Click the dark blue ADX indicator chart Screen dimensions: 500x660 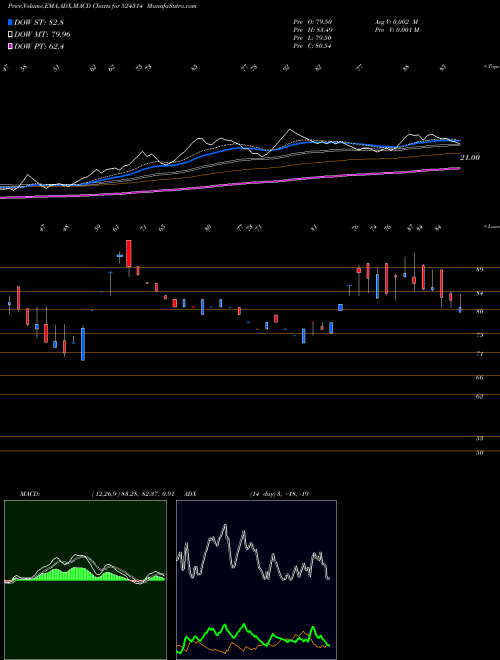coord(256,580)
